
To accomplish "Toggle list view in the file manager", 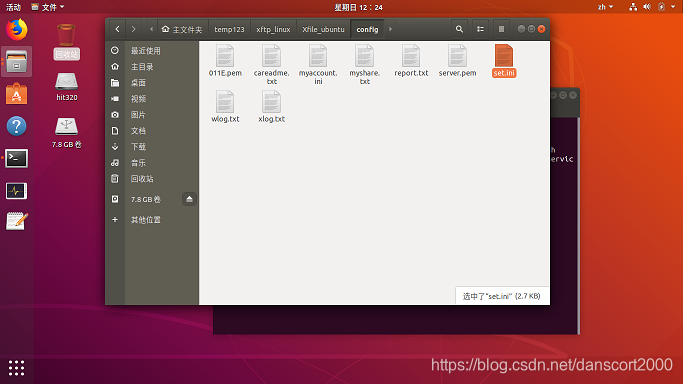I will 480,29.
